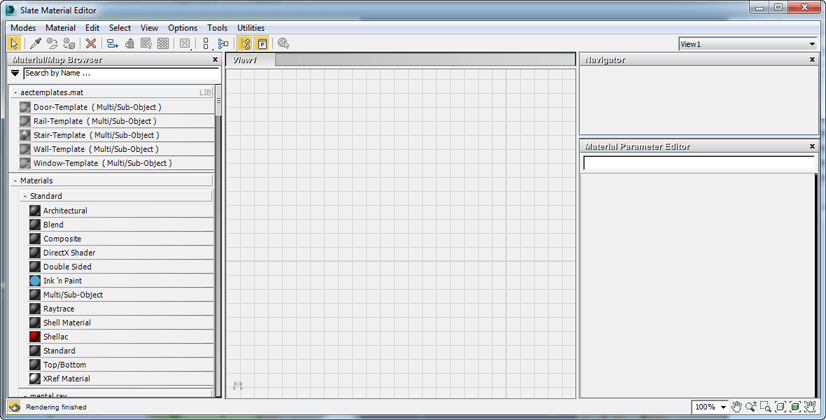Select the Architectural material
826x420 pixels.
point(121,210)
